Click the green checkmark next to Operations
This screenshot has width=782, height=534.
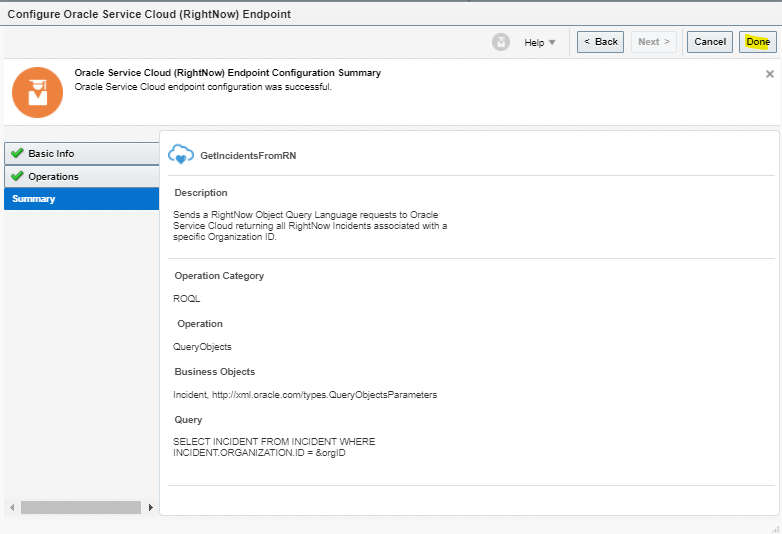coord(17,176)
